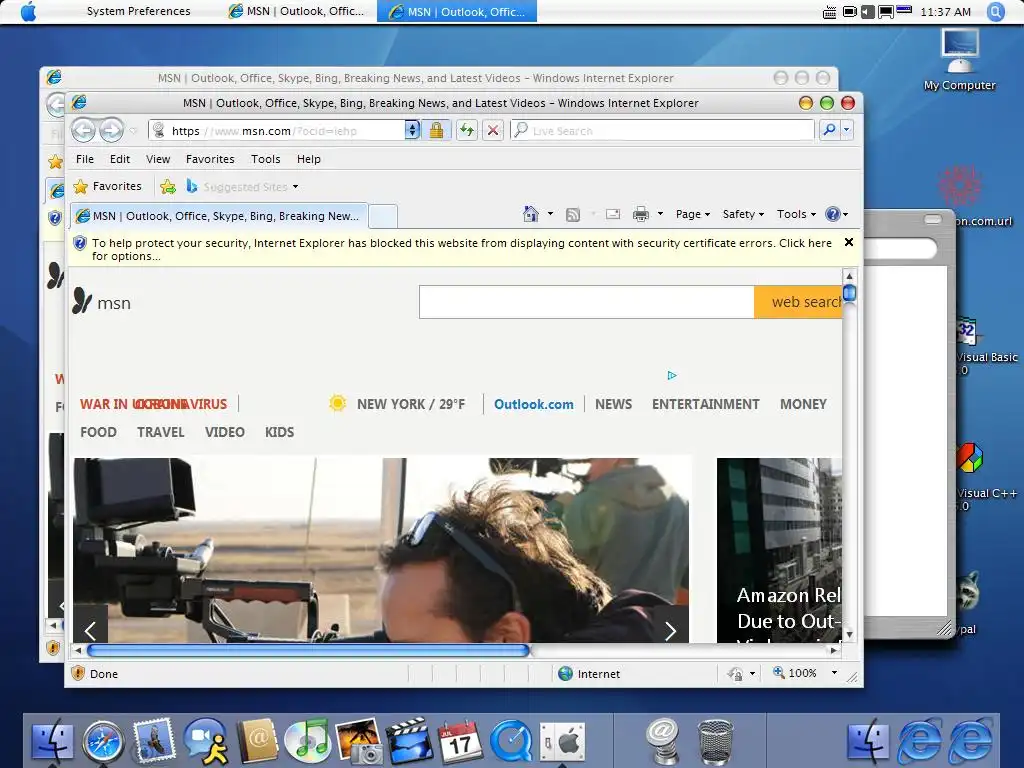Image resolution: width=1024 pixels, height=768 pixels.
Task: Open the Favorites menu
Action: [x=210, y=159]
